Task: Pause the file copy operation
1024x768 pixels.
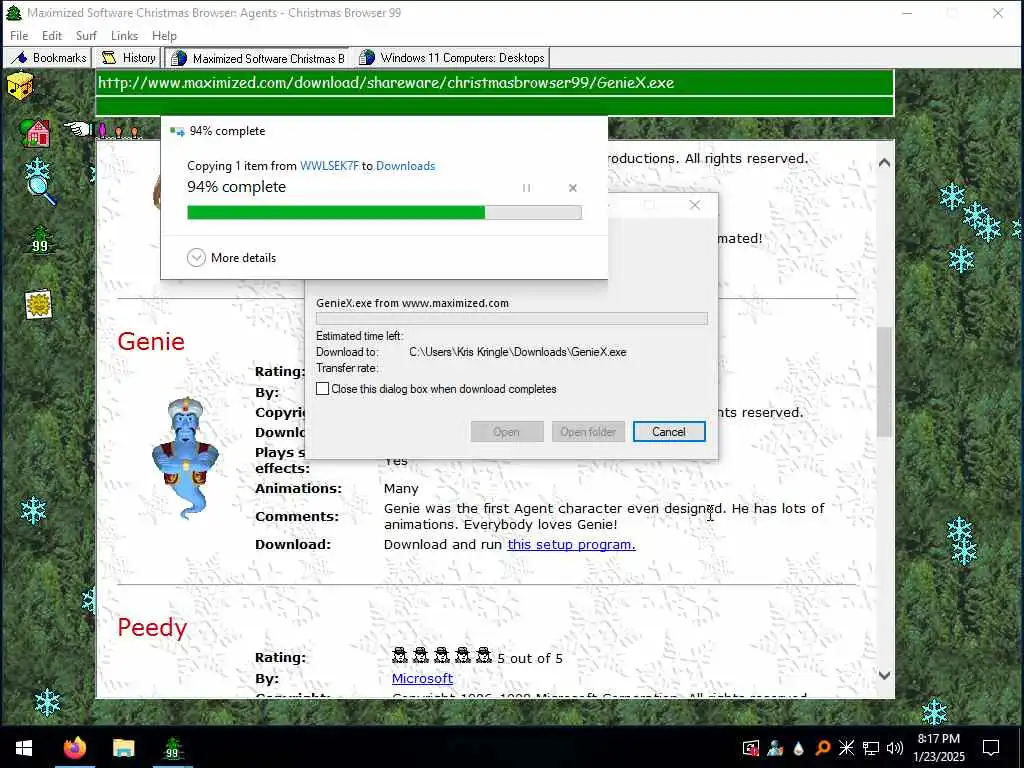Action: coord(526,188)
